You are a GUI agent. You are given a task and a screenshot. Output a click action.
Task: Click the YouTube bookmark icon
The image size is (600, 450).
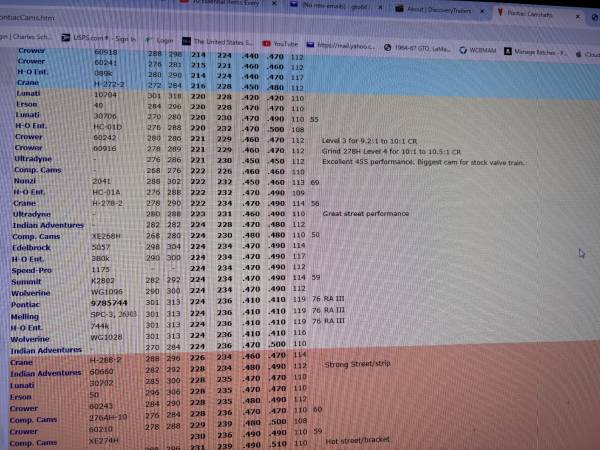tap(266, 44)
